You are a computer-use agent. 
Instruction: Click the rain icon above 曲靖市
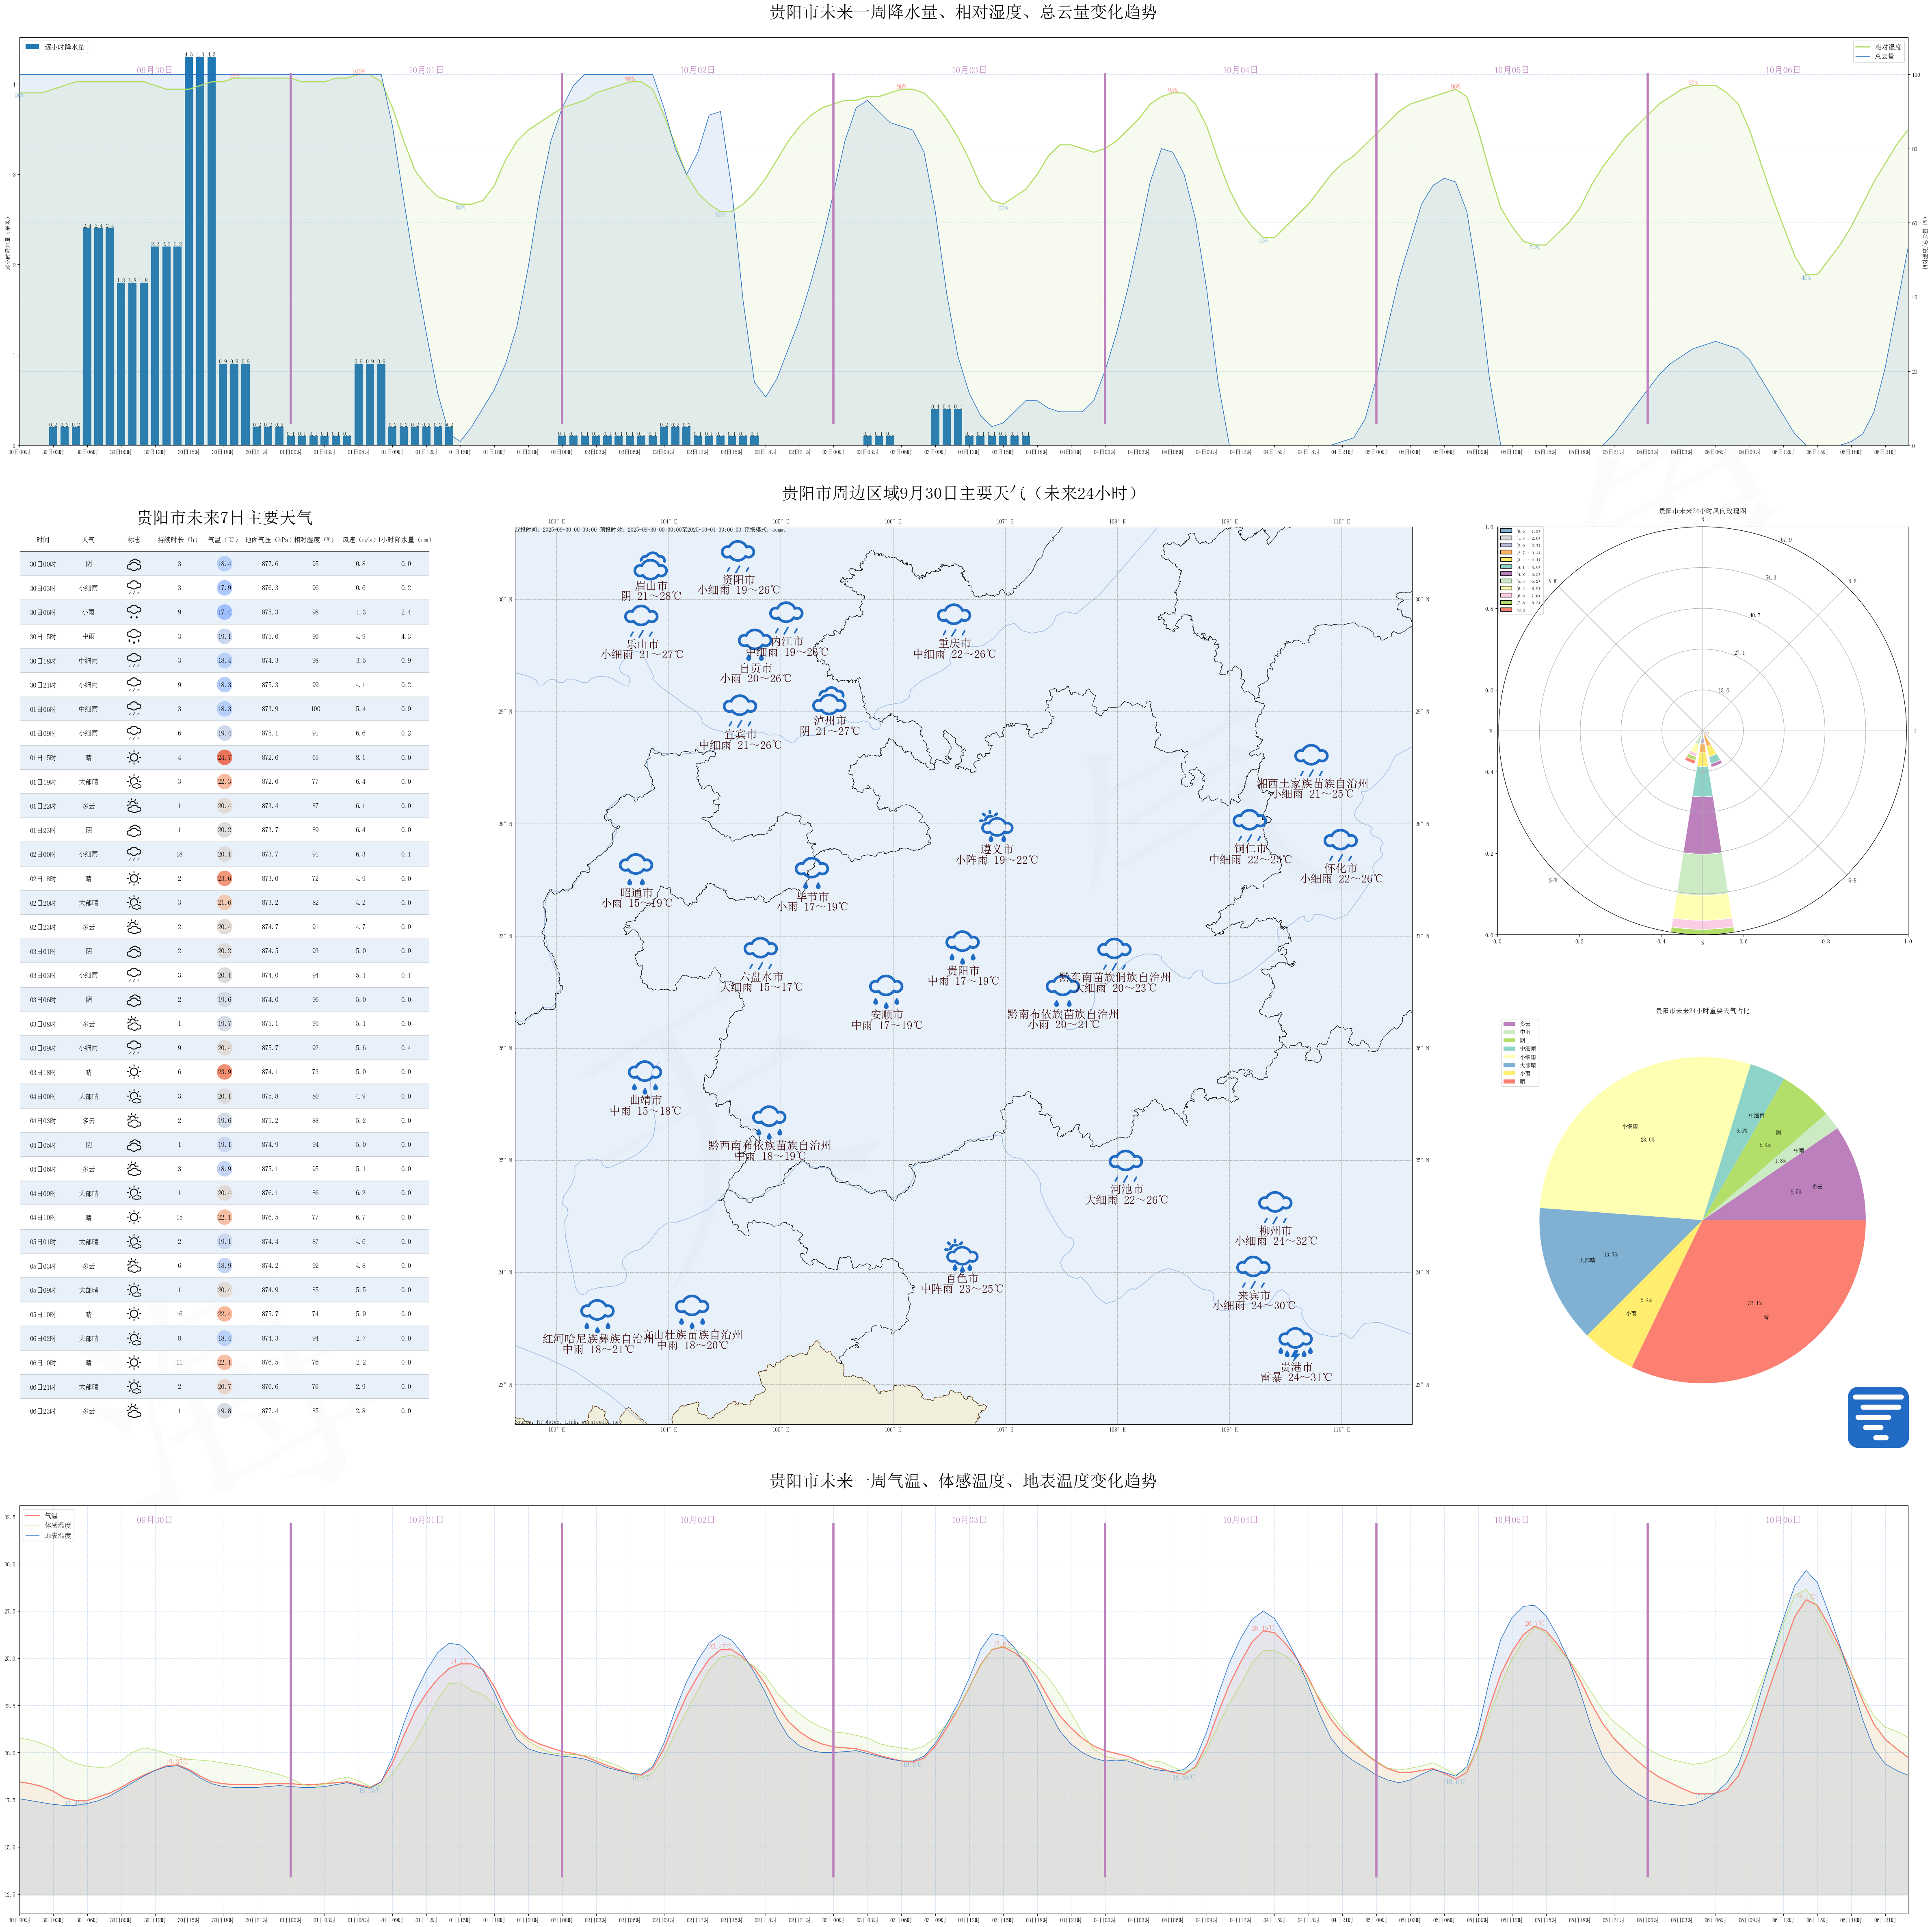(645, 1077)
